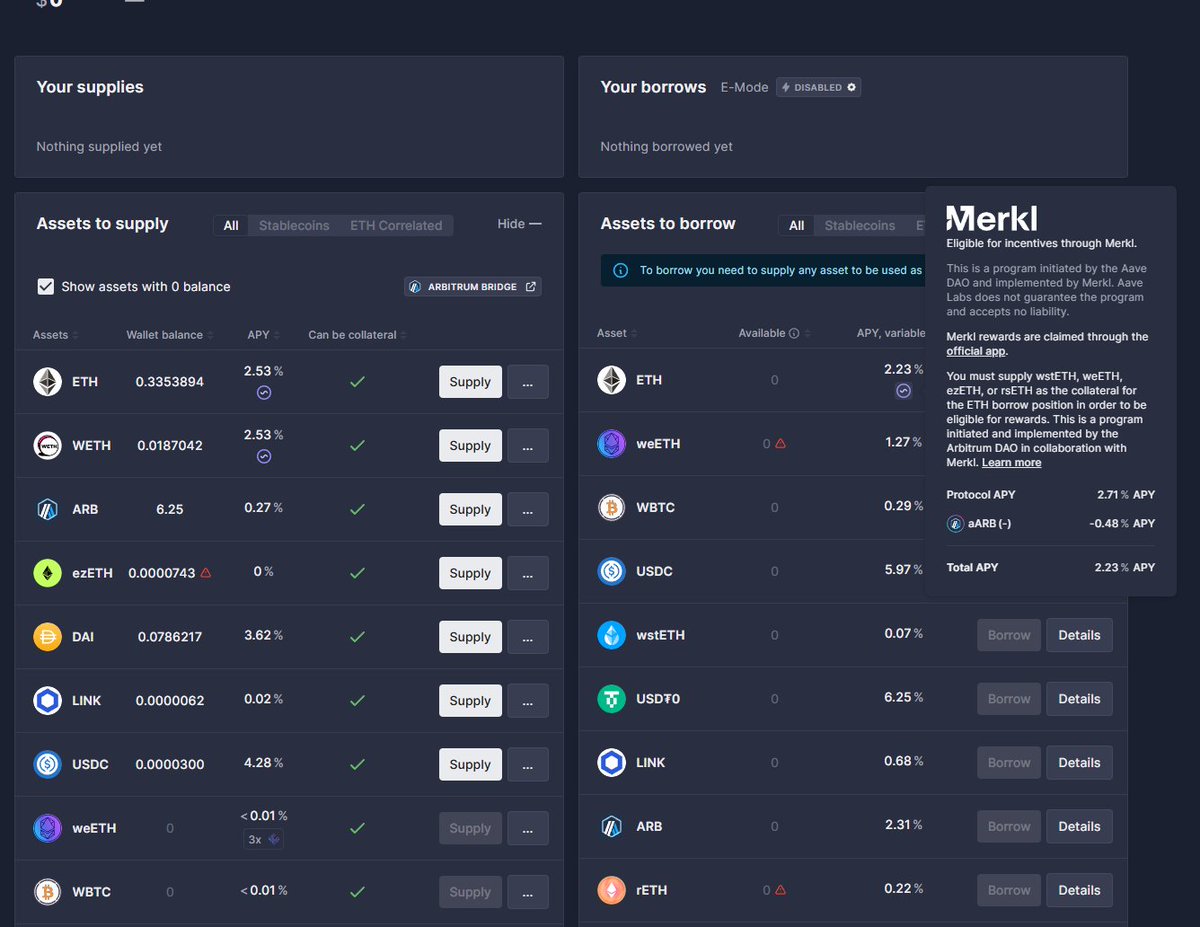Select the All tab in Assets to supply
The height and width of the screenshot is (927, 1200).
pos(231,226)
